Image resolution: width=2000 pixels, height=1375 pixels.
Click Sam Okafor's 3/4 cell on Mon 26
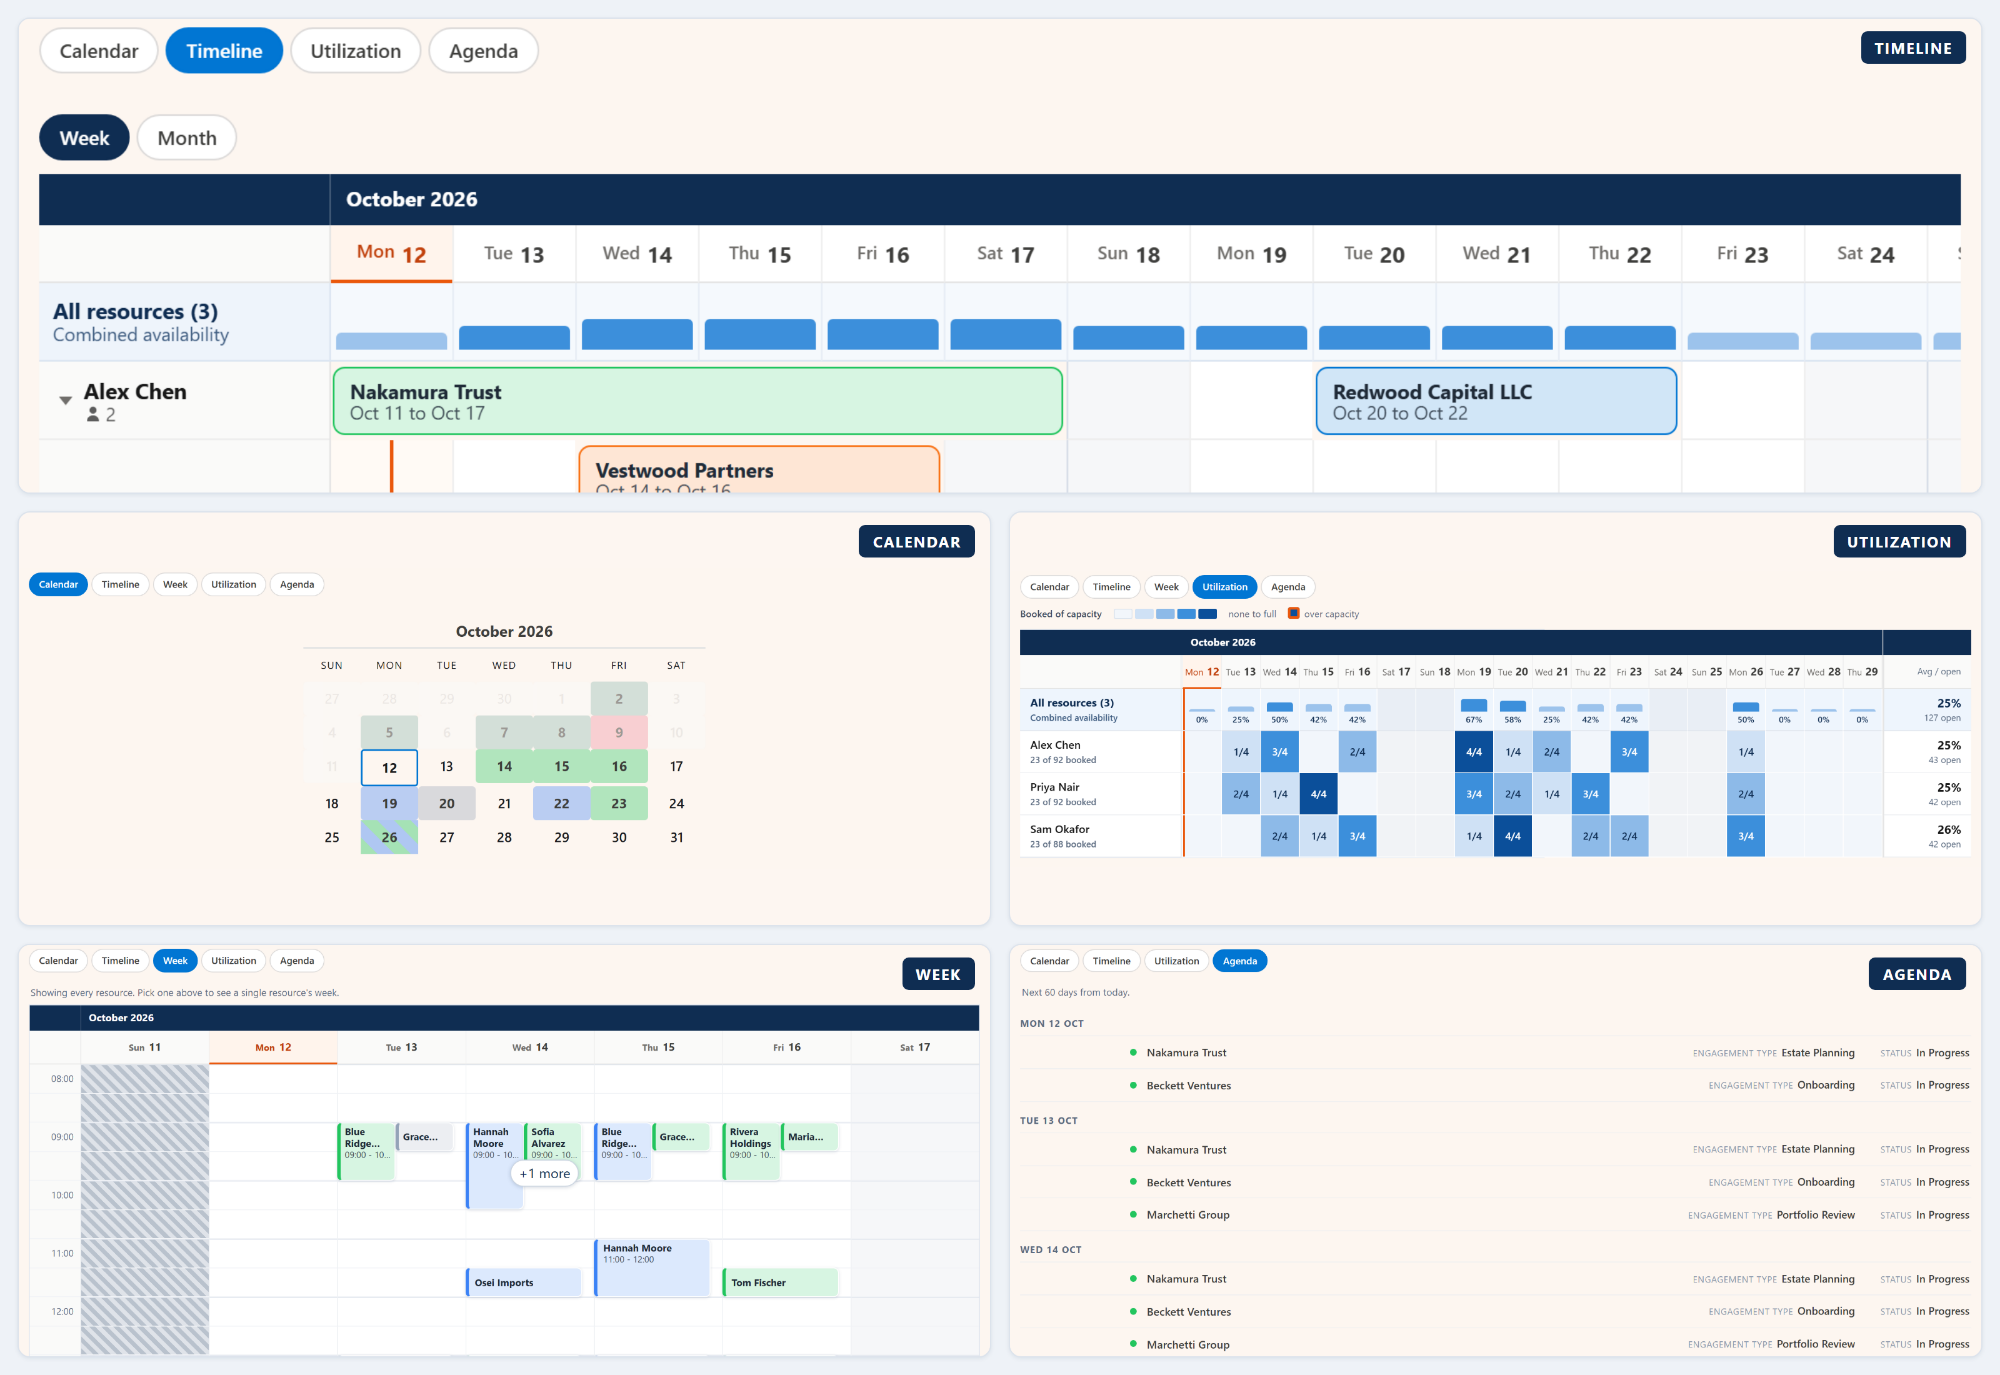(x=1746, y=836)
